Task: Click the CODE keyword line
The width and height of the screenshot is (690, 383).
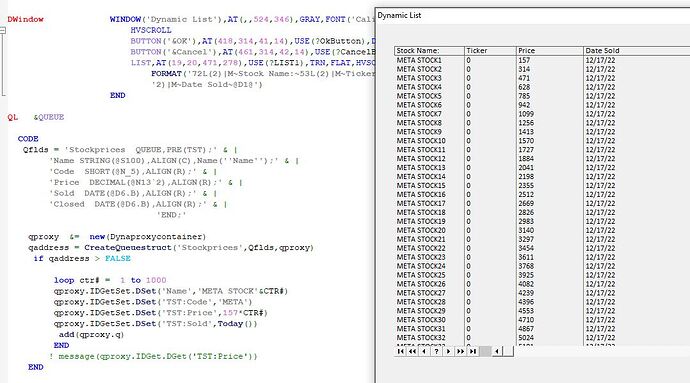Action: point(28,139)
